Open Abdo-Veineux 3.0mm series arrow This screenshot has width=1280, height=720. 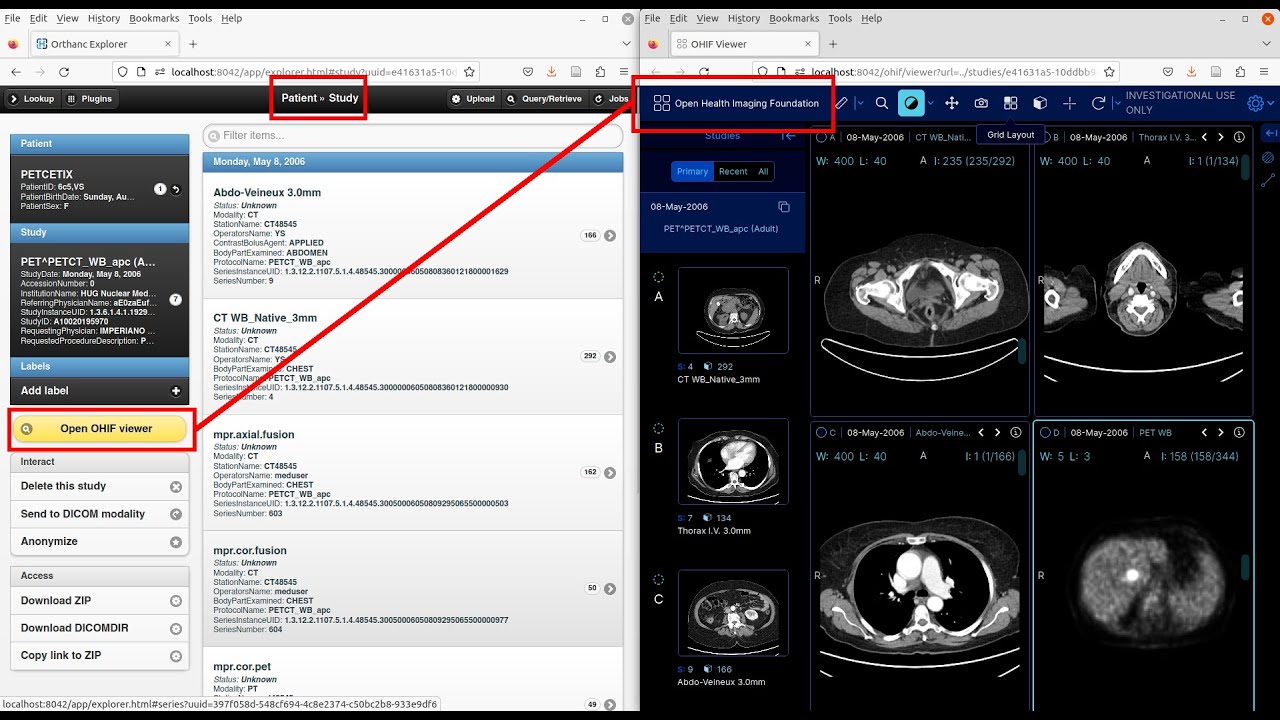(x=610, y=236)
